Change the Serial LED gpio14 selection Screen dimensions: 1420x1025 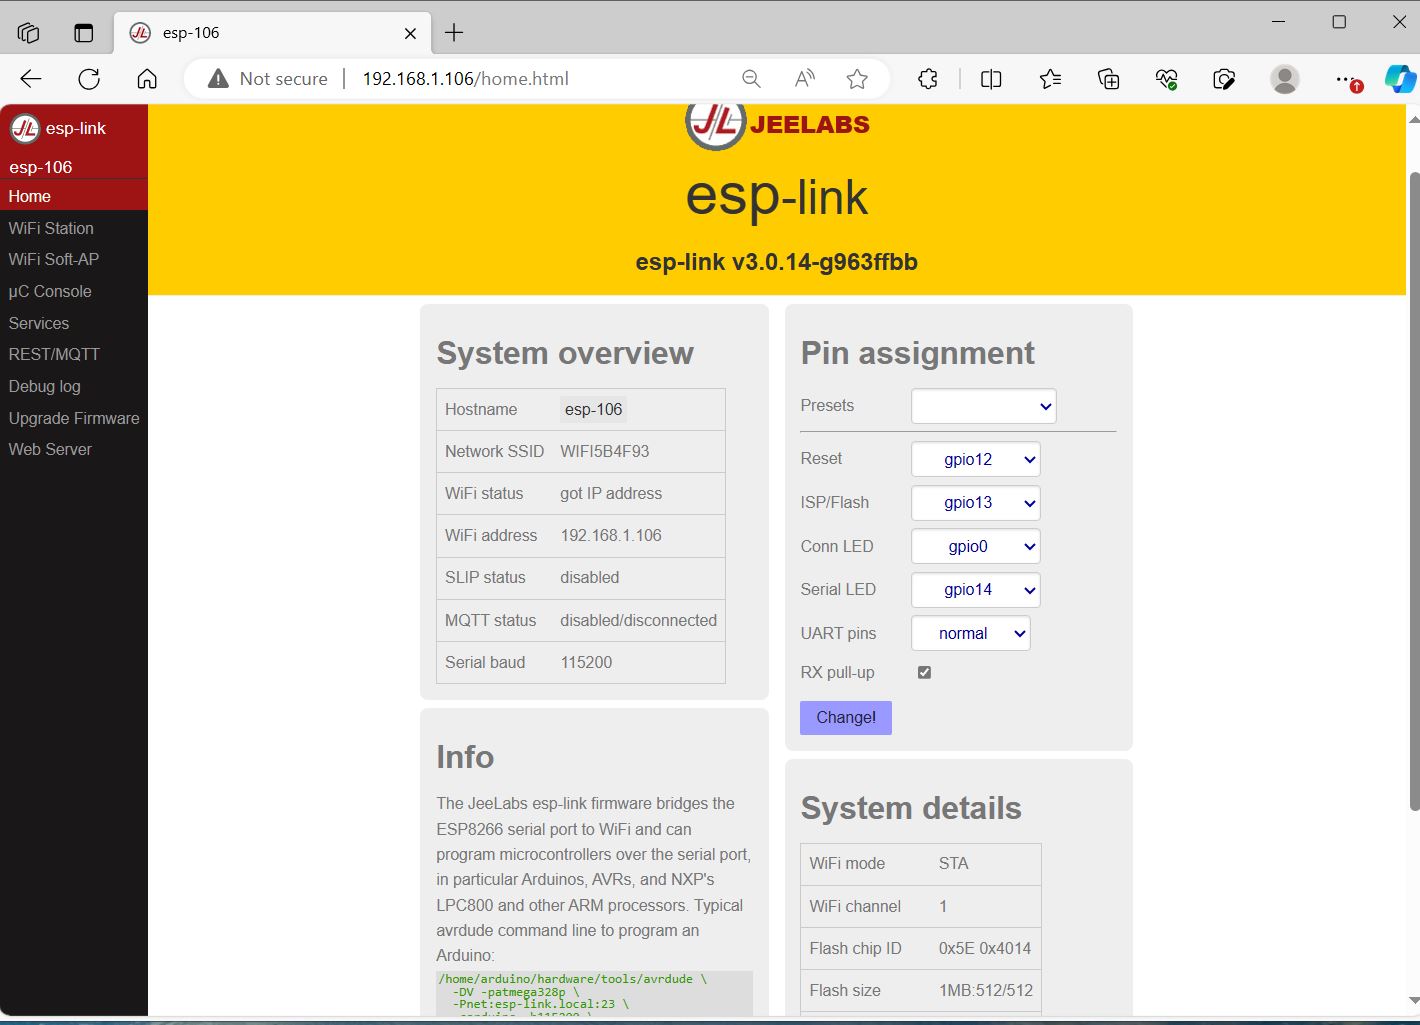tap(975, 590)
